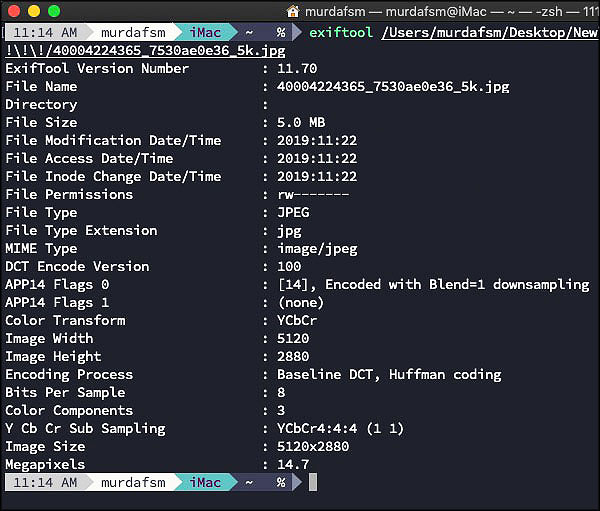Screen dimensions: 600x511
Task: Click the File Size value 5.0 MB
Action: click(301, 122)
